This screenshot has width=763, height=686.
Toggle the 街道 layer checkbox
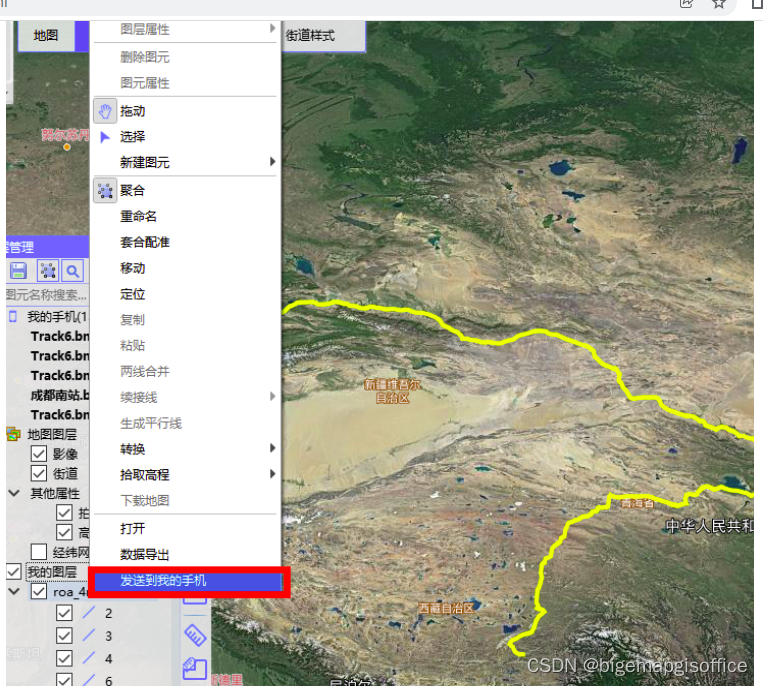pyautogui.click(x=39, y=473)
